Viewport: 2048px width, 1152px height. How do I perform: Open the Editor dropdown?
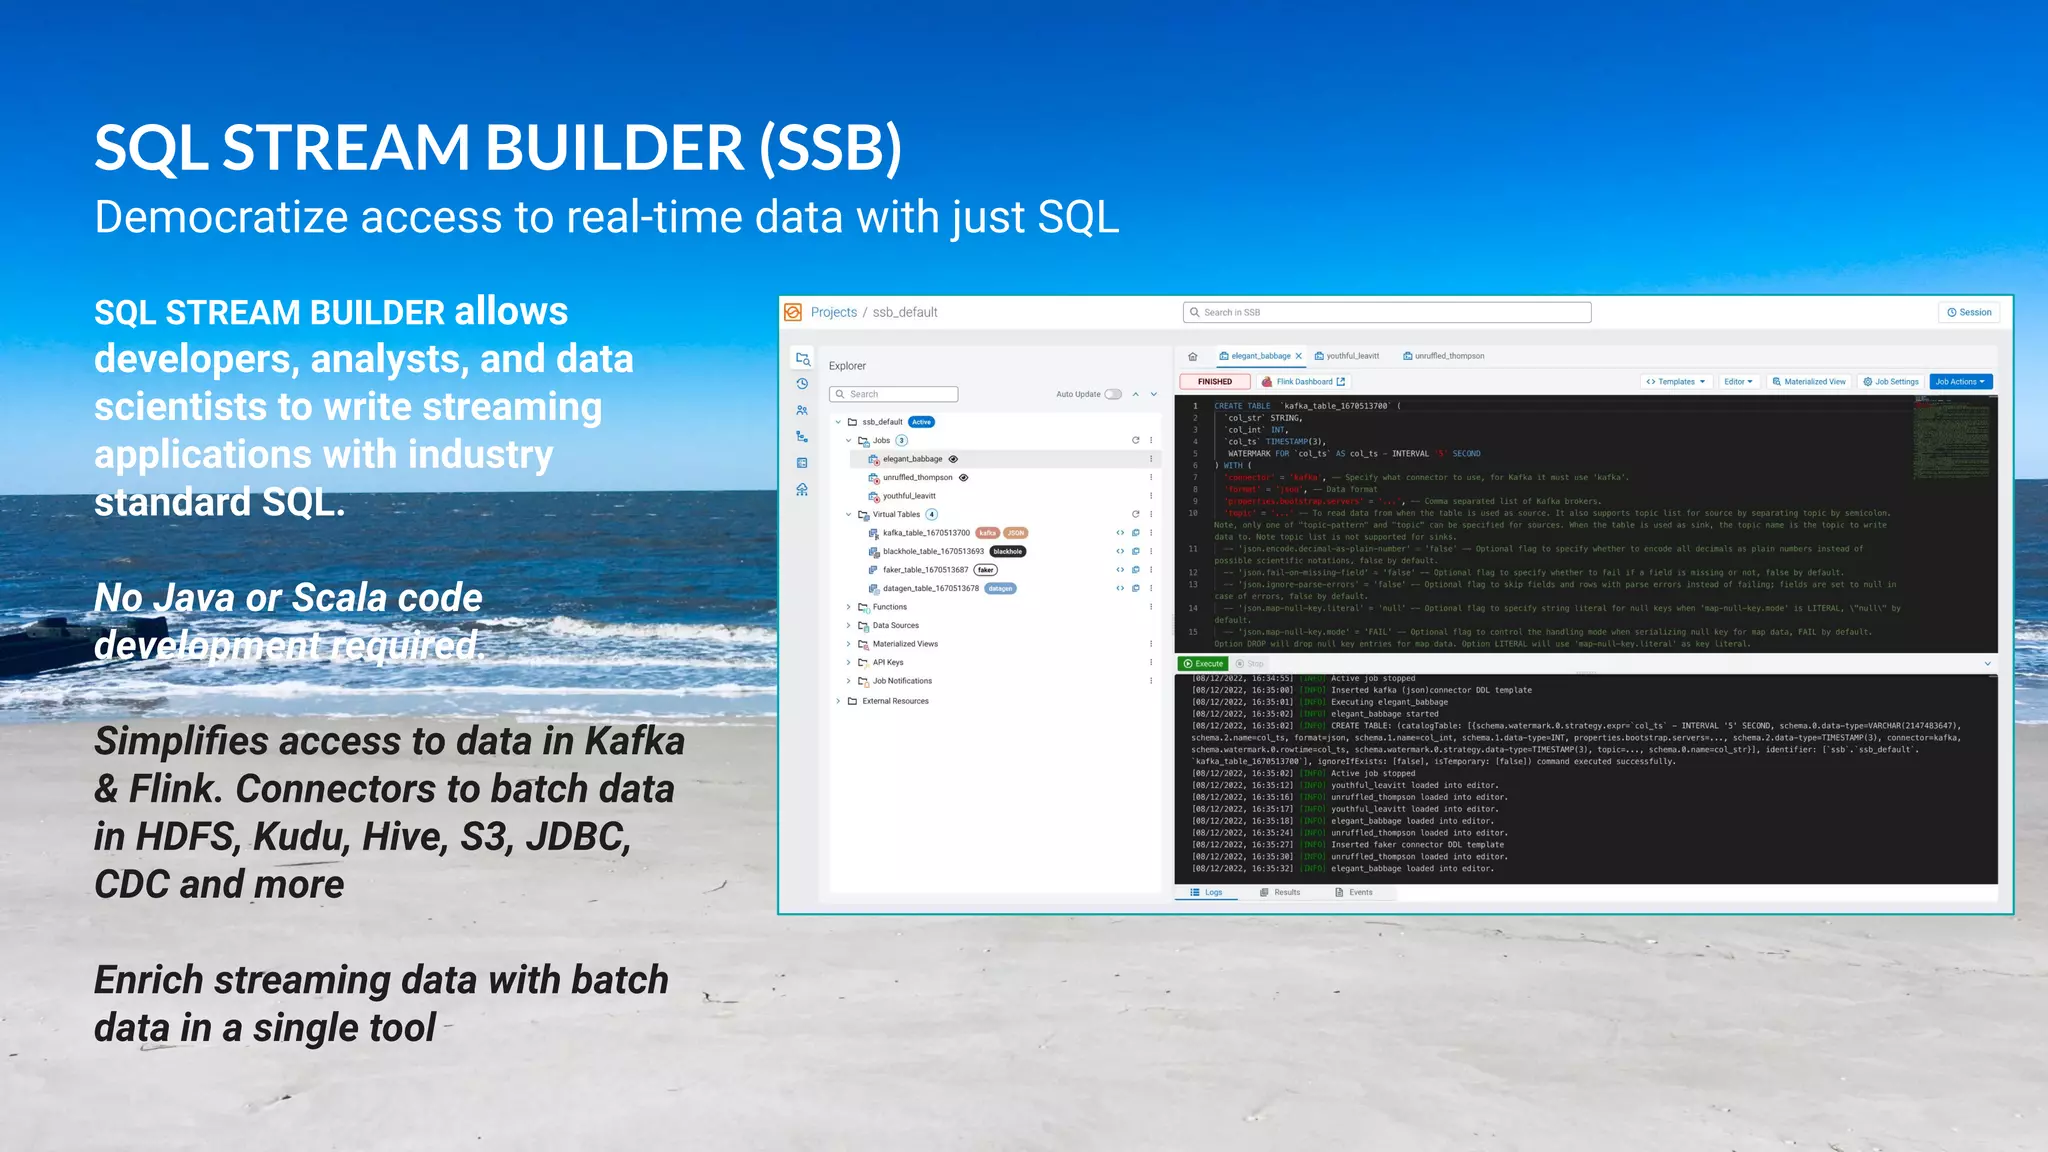tap(1738, 382)
